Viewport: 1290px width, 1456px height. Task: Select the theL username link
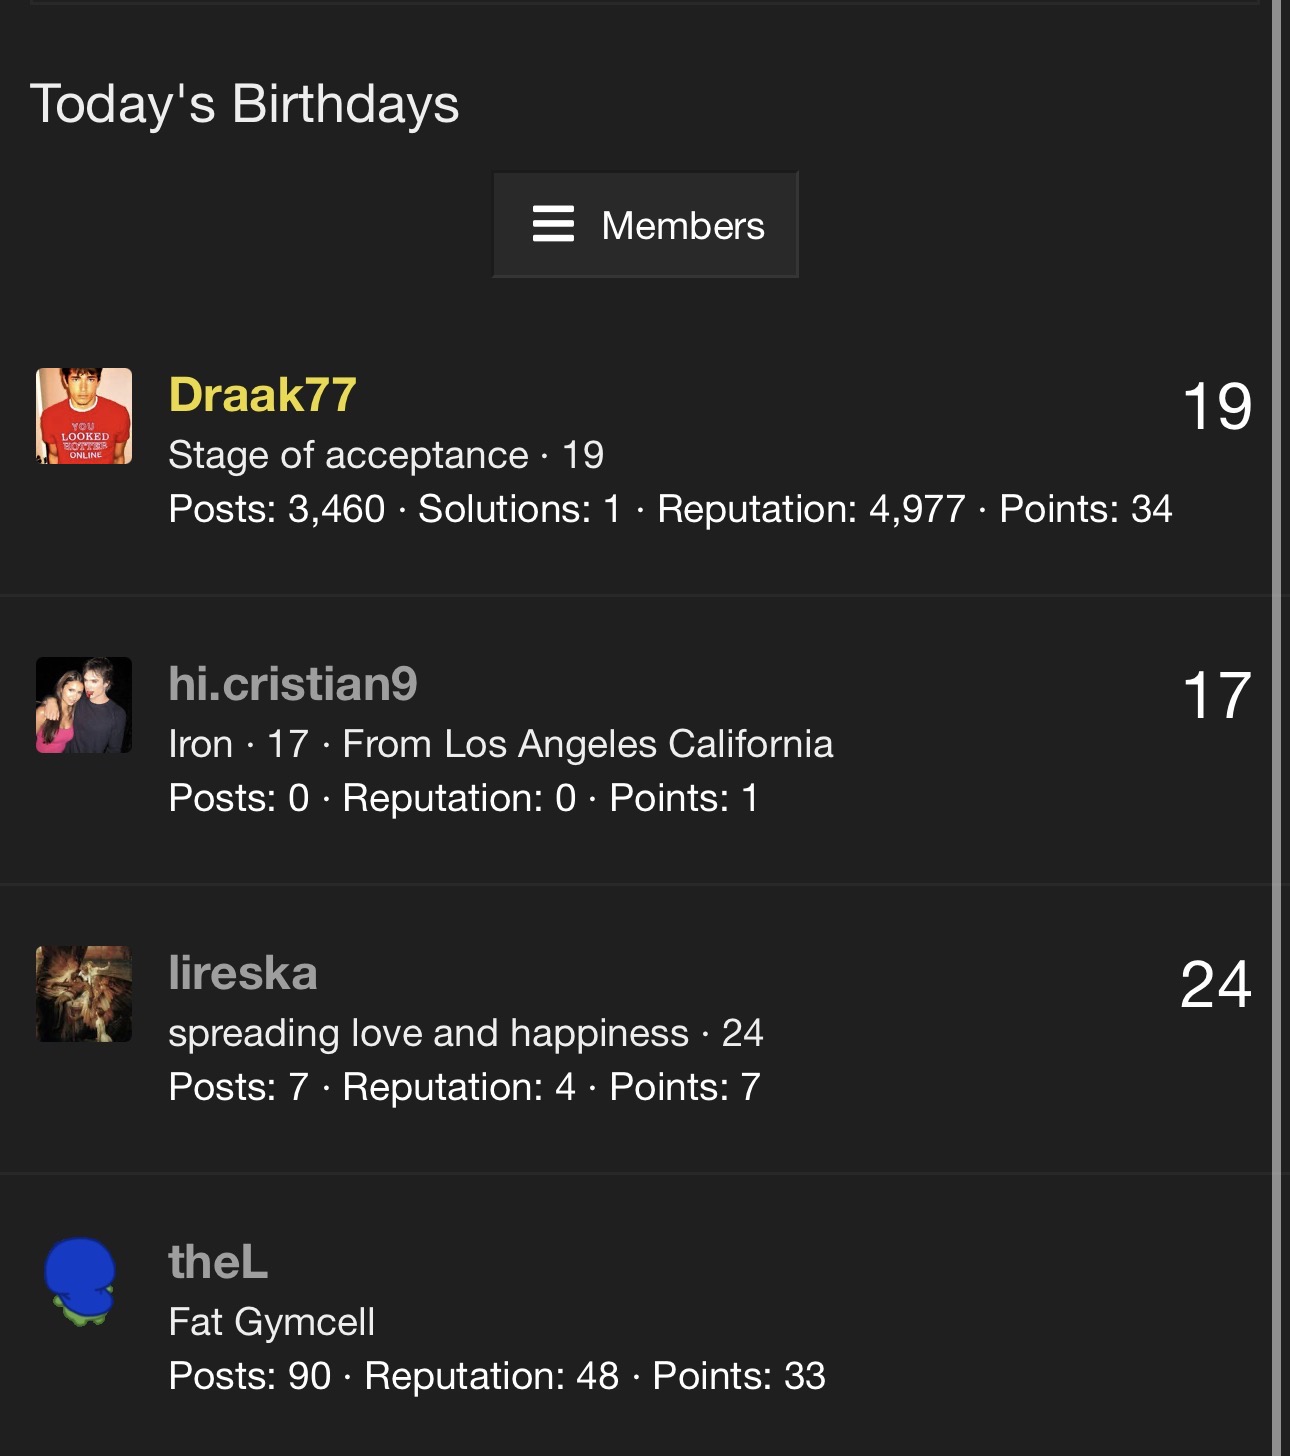218,1261
